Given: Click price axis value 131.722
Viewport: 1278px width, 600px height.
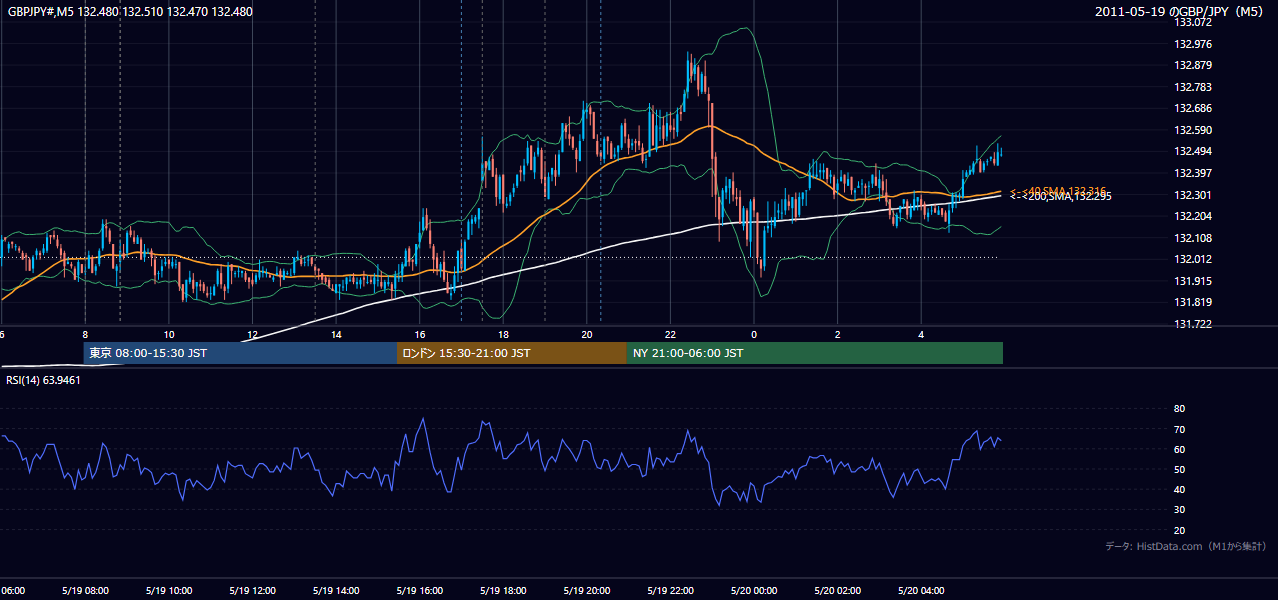Looking at the screenshot, I should click(1192, 324).
